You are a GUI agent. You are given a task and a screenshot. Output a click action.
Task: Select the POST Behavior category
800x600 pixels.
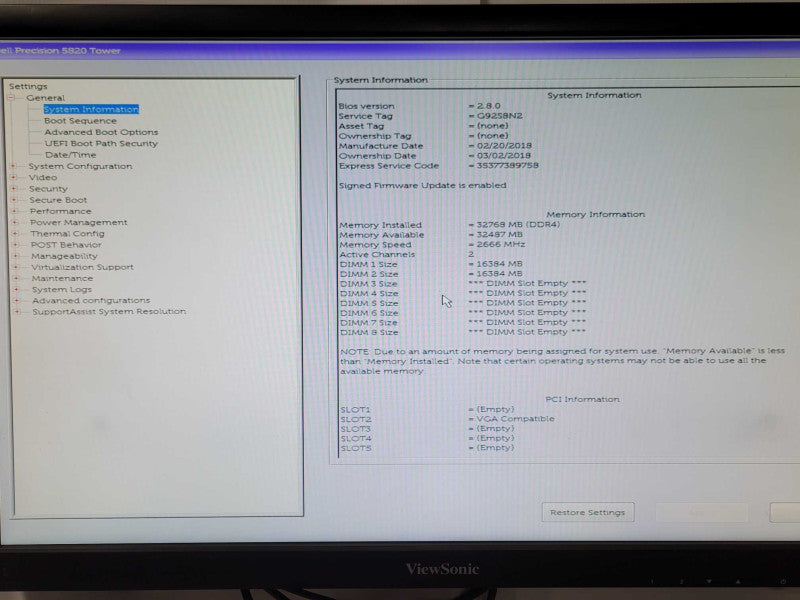[66, 244]
